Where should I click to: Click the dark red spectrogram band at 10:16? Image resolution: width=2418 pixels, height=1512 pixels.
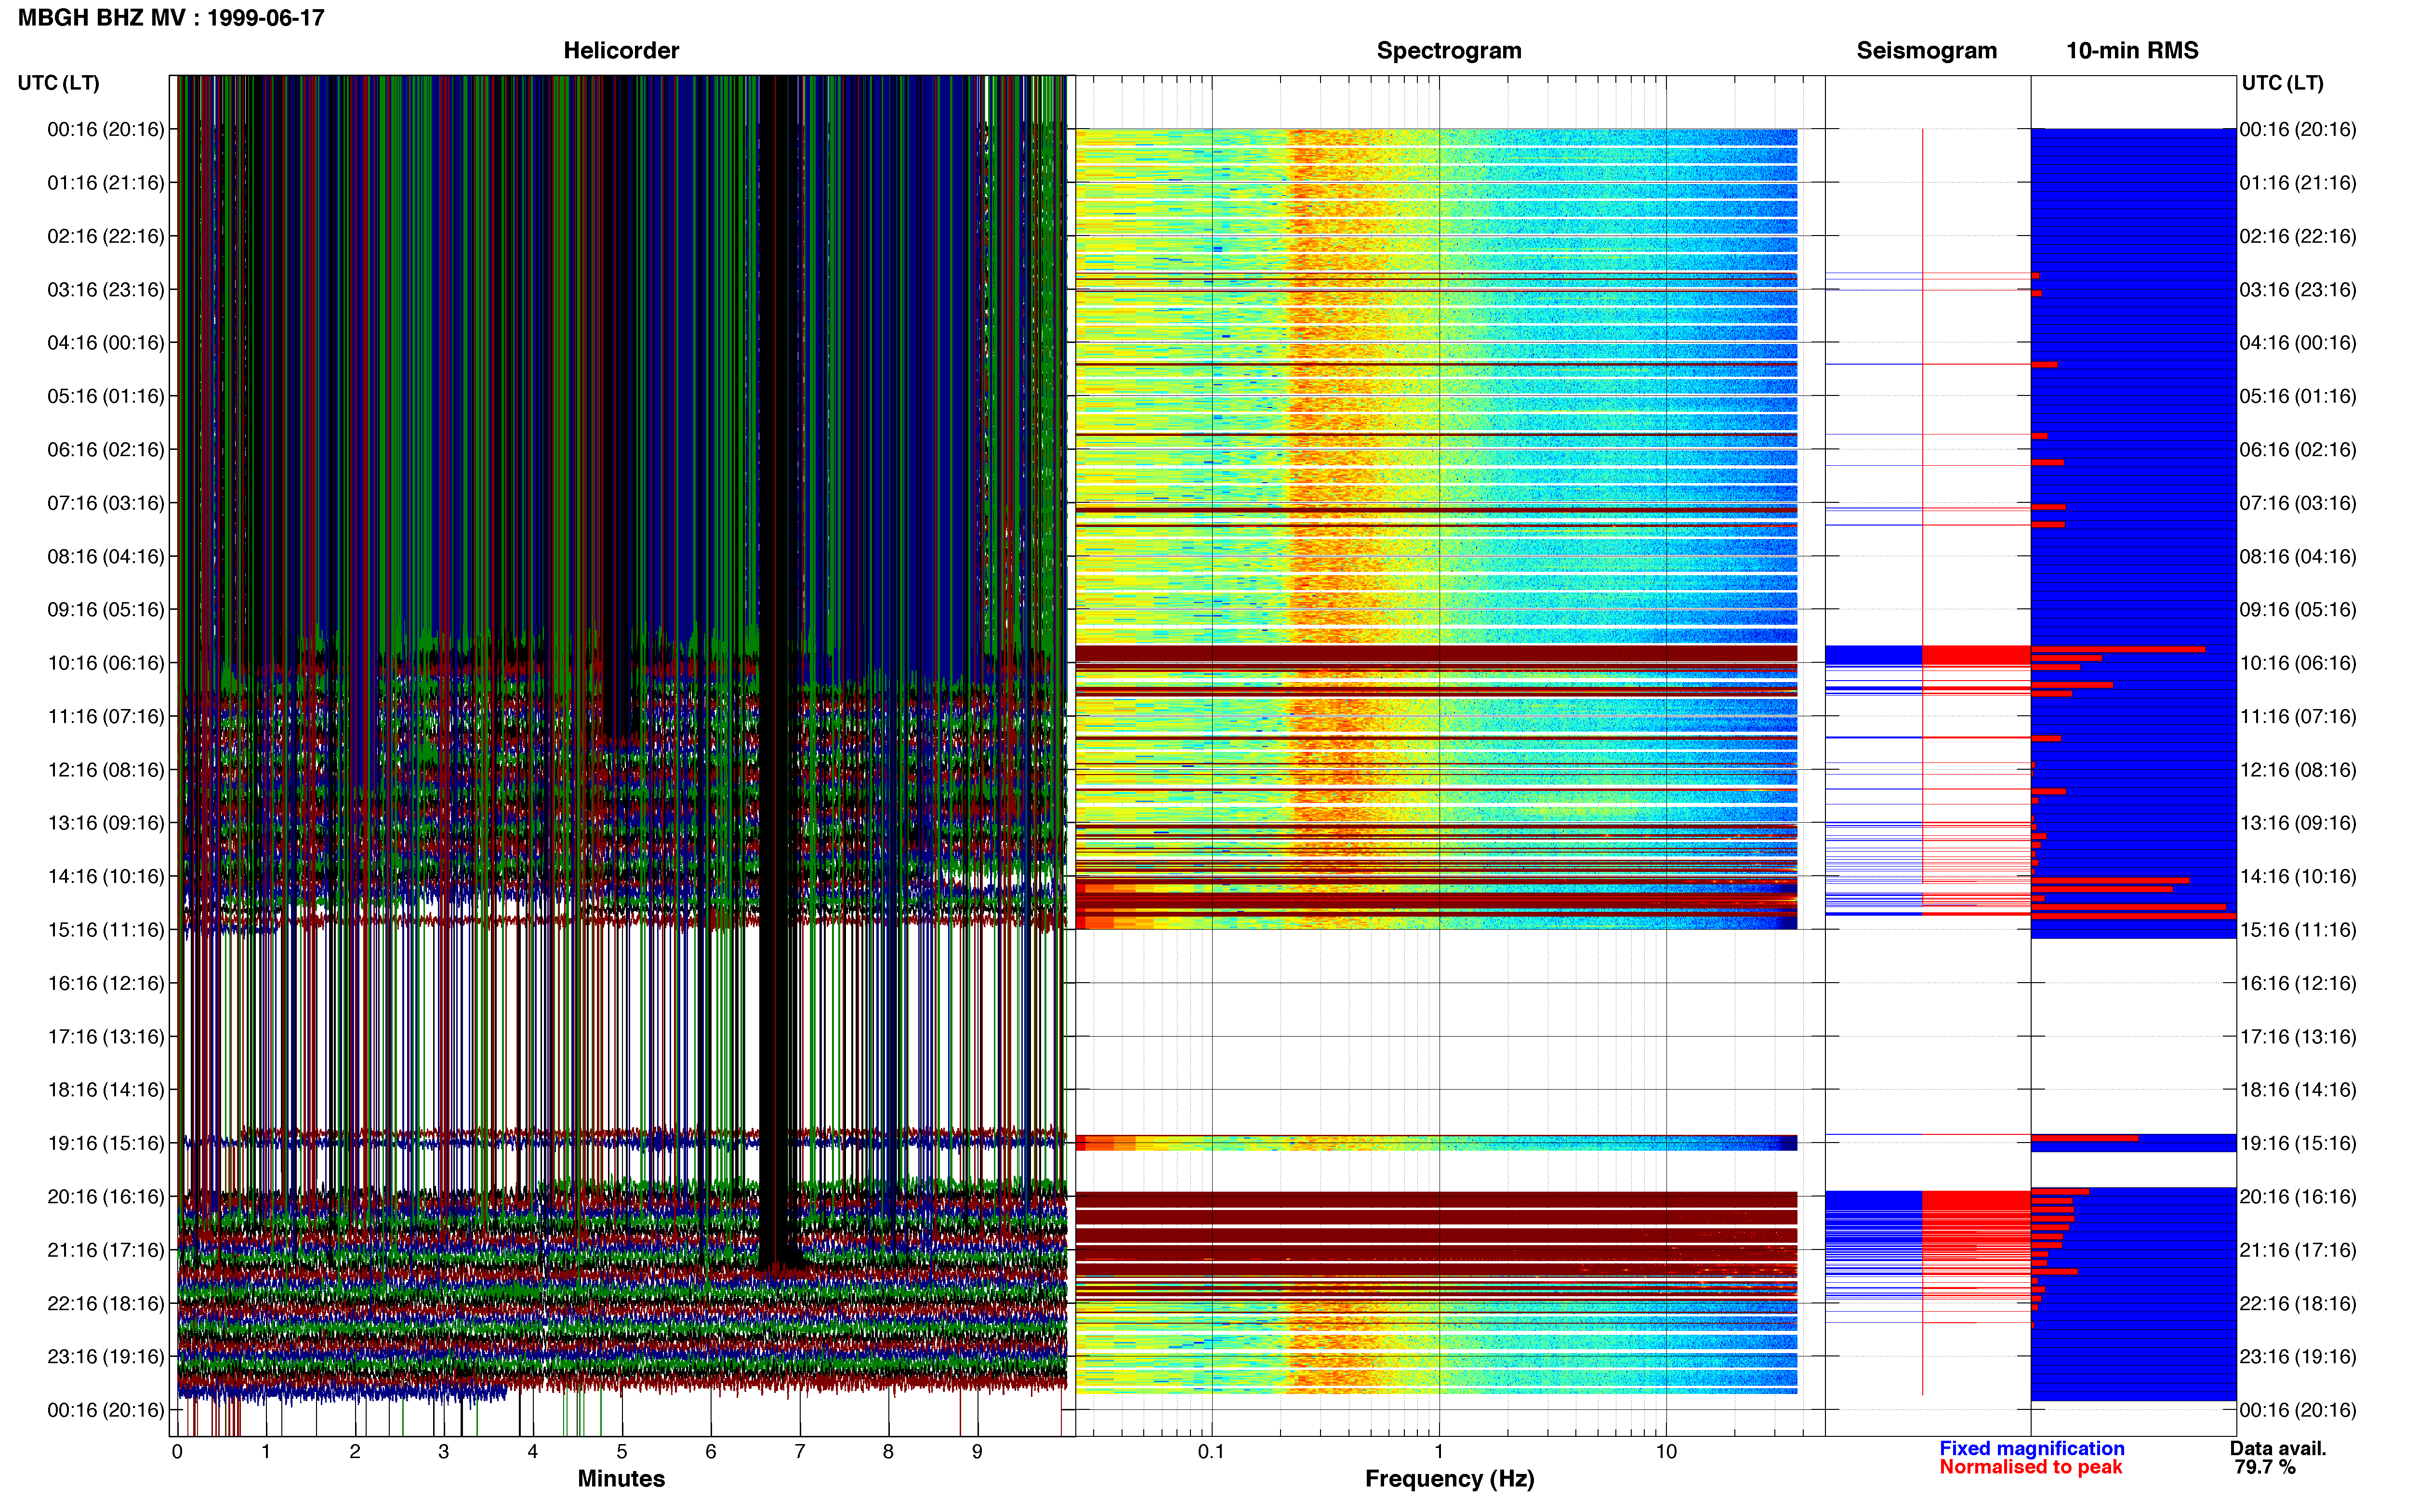pos(1436,654)
